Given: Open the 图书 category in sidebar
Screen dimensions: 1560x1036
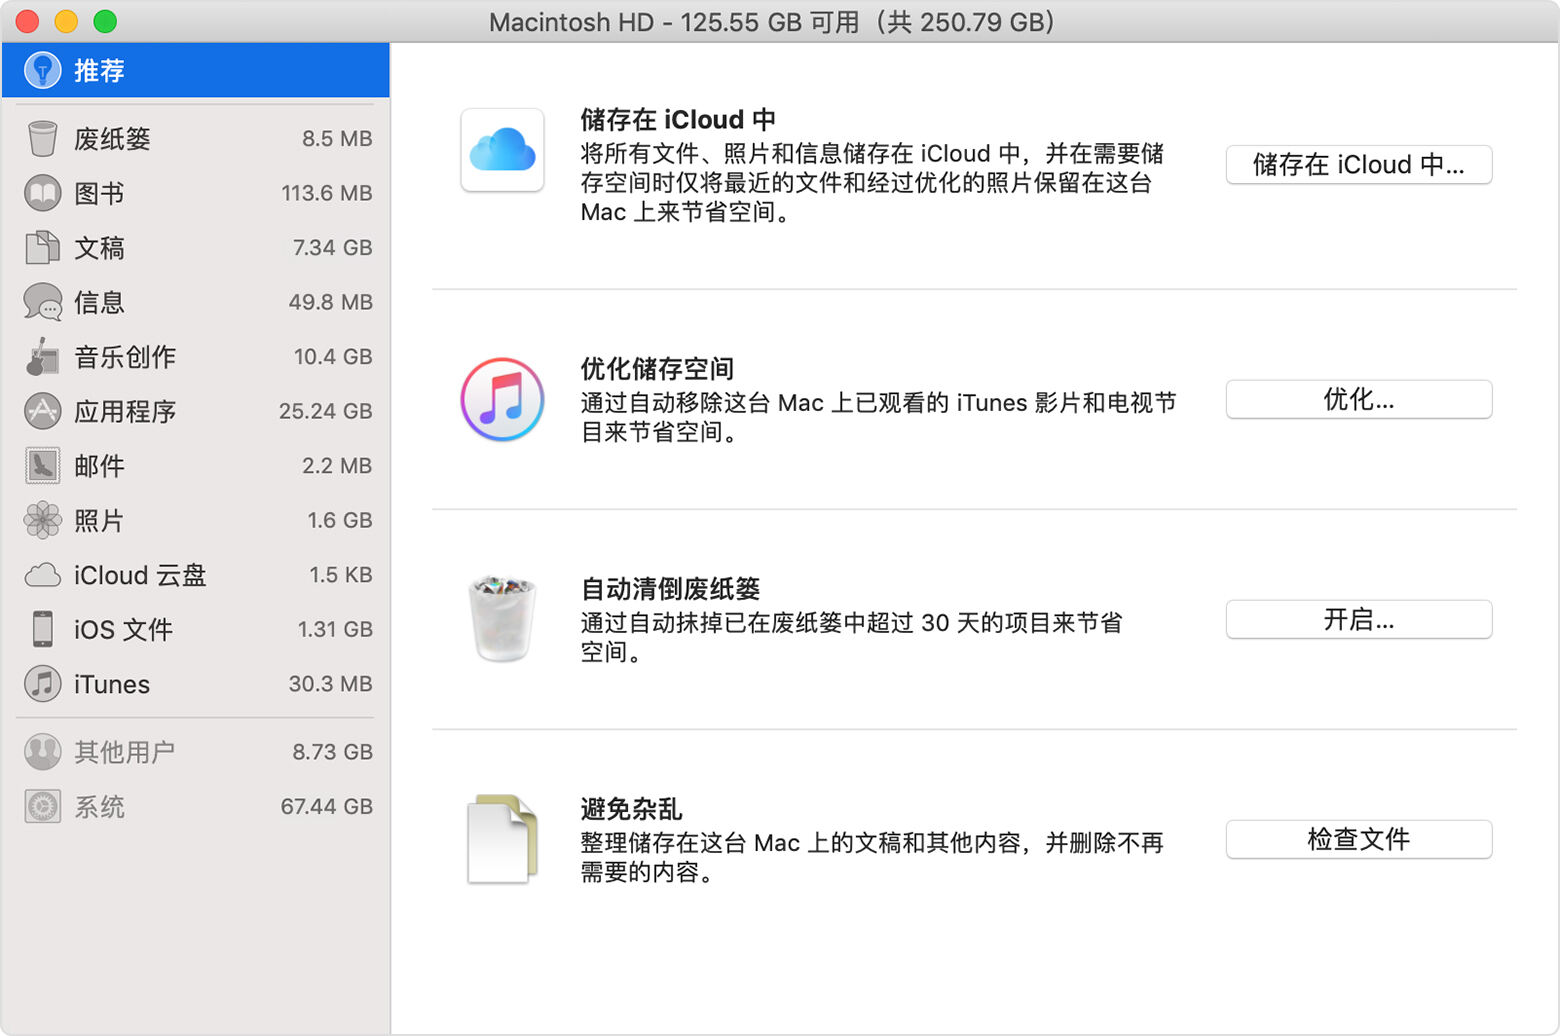Looking at the screenshot, I should point(196,193).
